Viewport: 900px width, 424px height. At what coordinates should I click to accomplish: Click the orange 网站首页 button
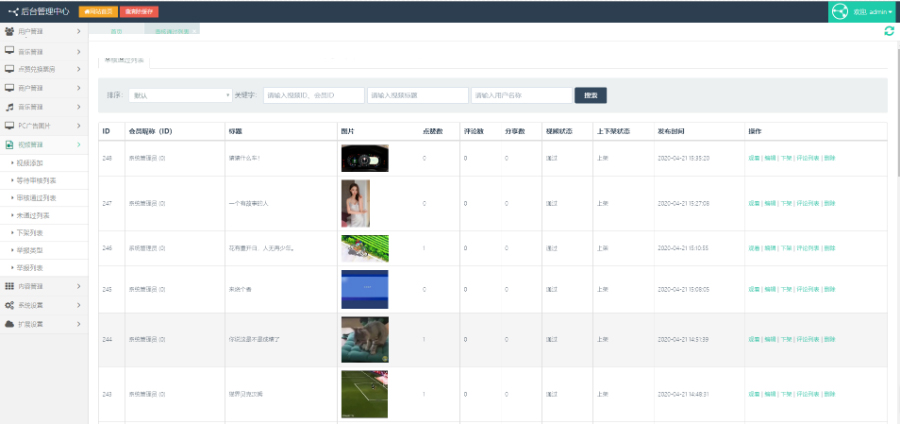[97, 11]
